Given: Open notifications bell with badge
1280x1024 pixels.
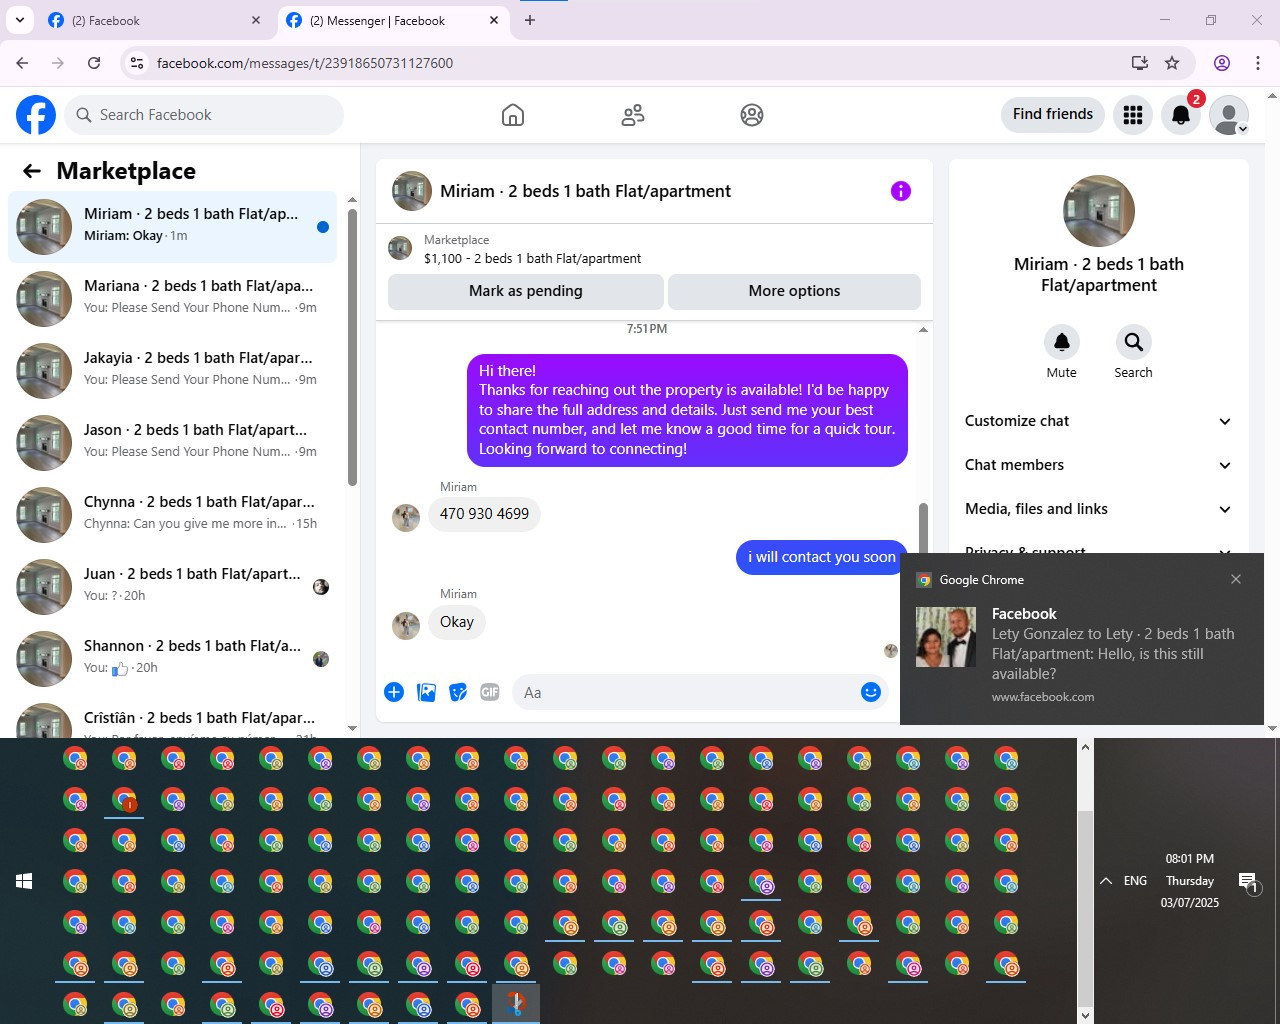Looking at the screenshot, I should [x=1181, y=115].
